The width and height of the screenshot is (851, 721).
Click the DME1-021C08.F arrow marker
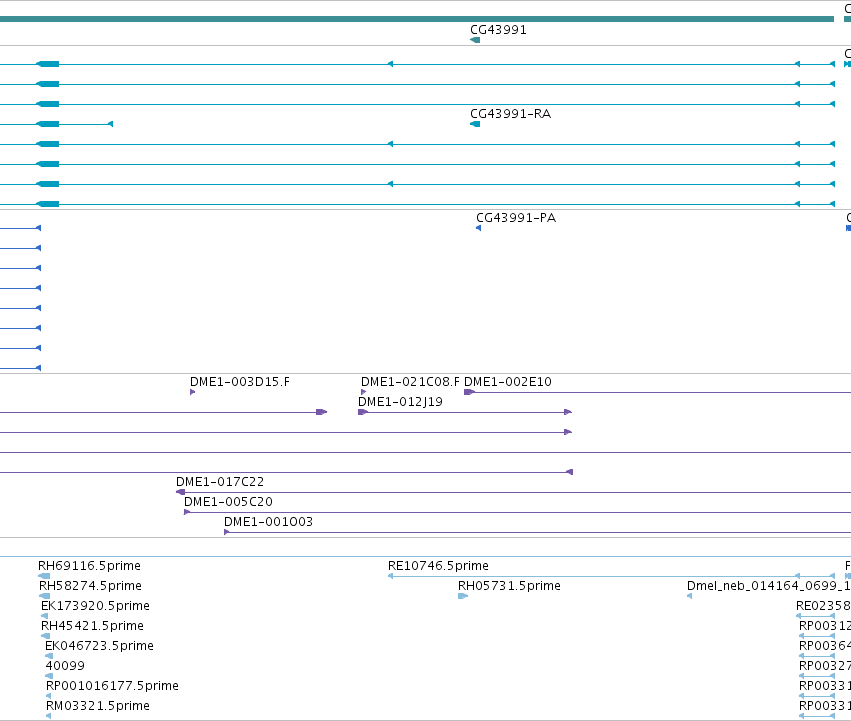(x=364, y=392)
